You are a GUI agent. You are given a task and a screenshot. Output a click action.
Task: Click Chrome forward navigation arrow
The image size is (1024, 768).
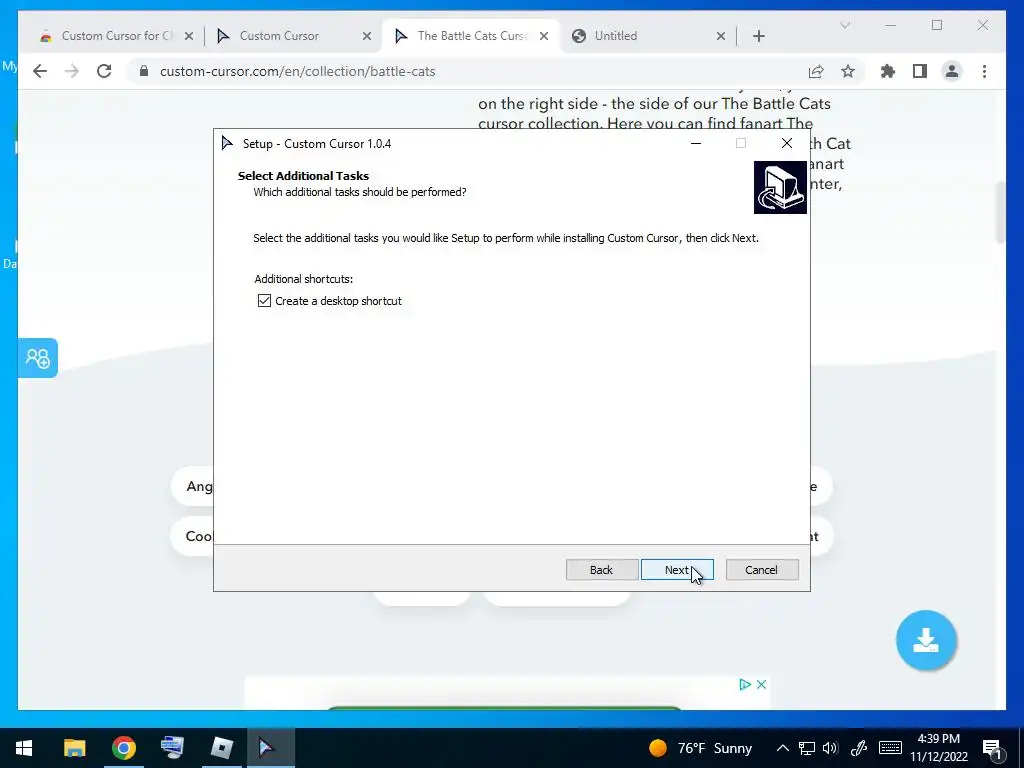pyautogui.click(x=72, y=71)
